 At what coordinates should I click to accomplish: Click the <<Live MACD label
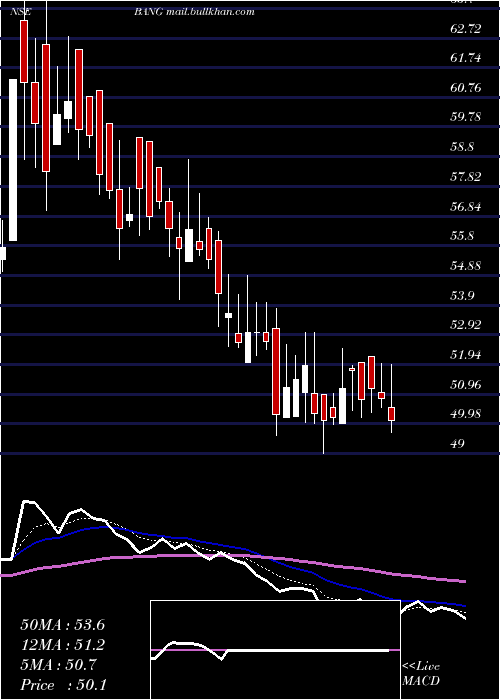point(421,674)
